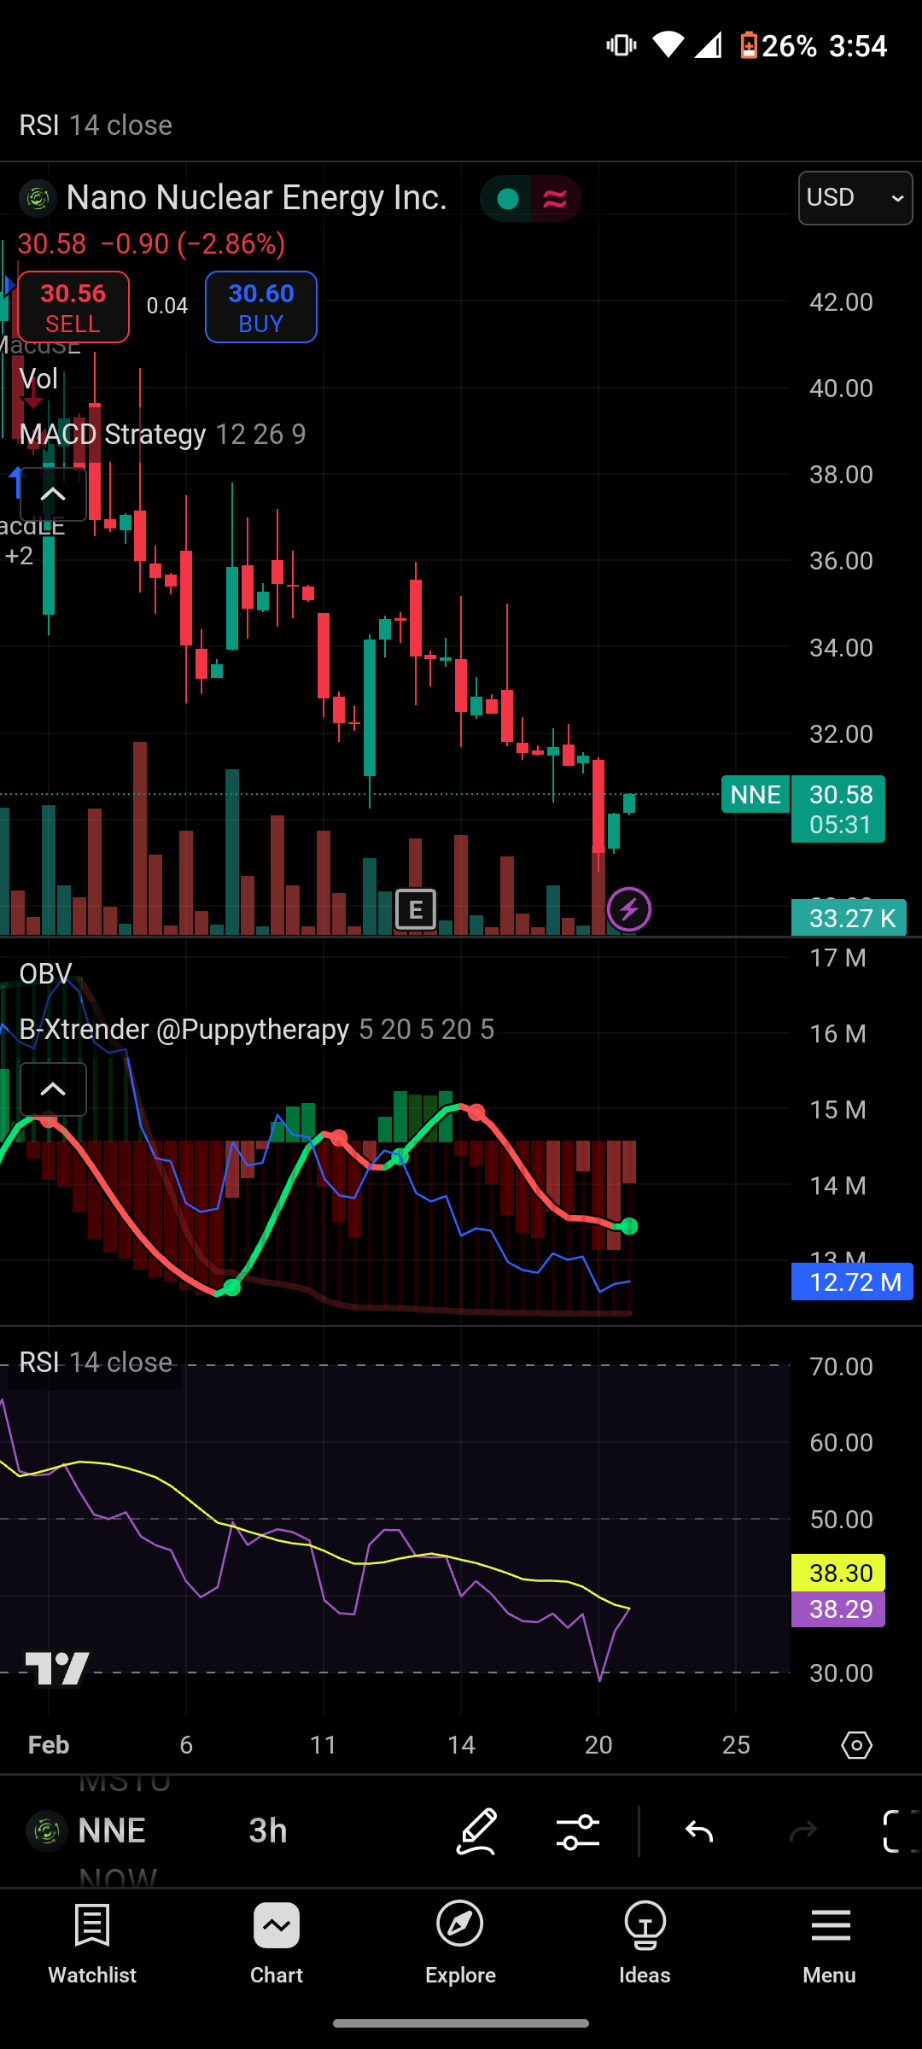This screenshot has width=922, height=2049.
Task: Switch to the Explore tab
Action: [x=460, y=1944]
